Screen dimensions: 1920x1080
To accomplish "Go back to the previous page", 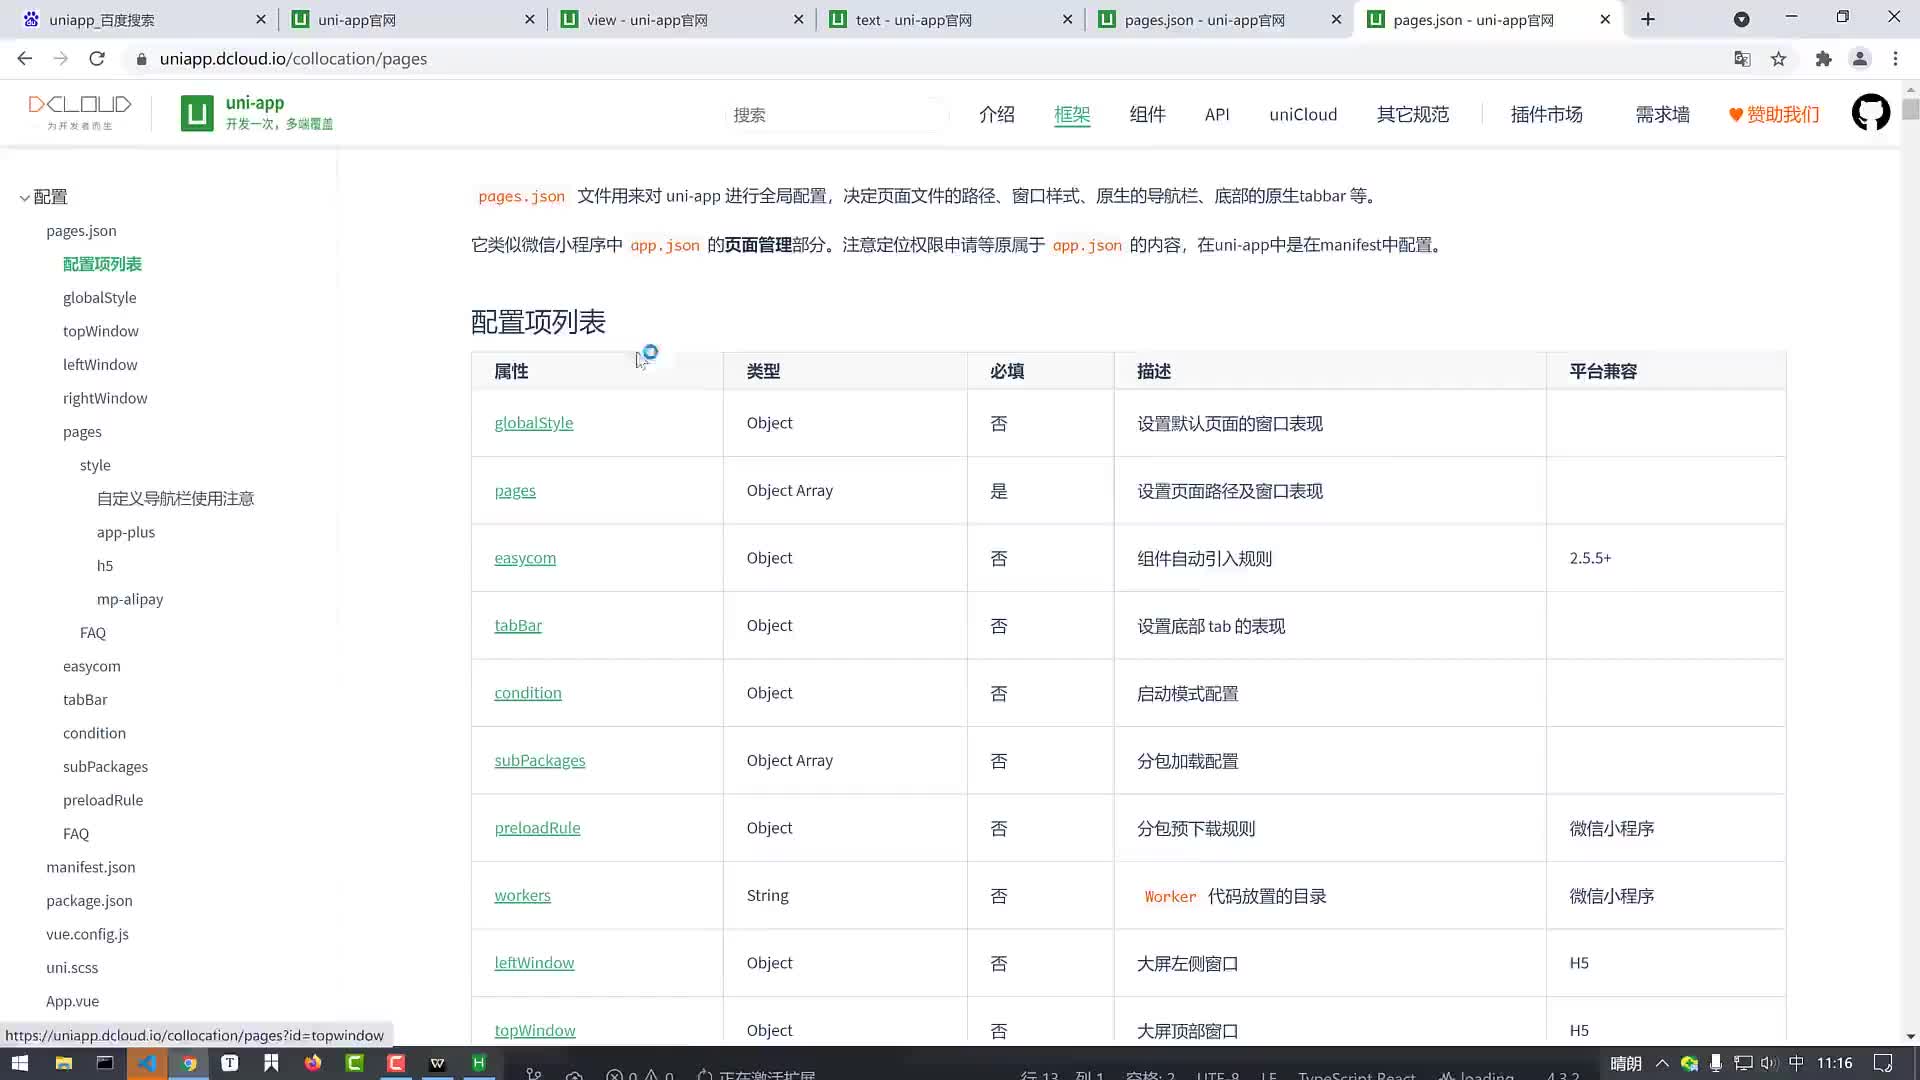I will tap(25, 59).
